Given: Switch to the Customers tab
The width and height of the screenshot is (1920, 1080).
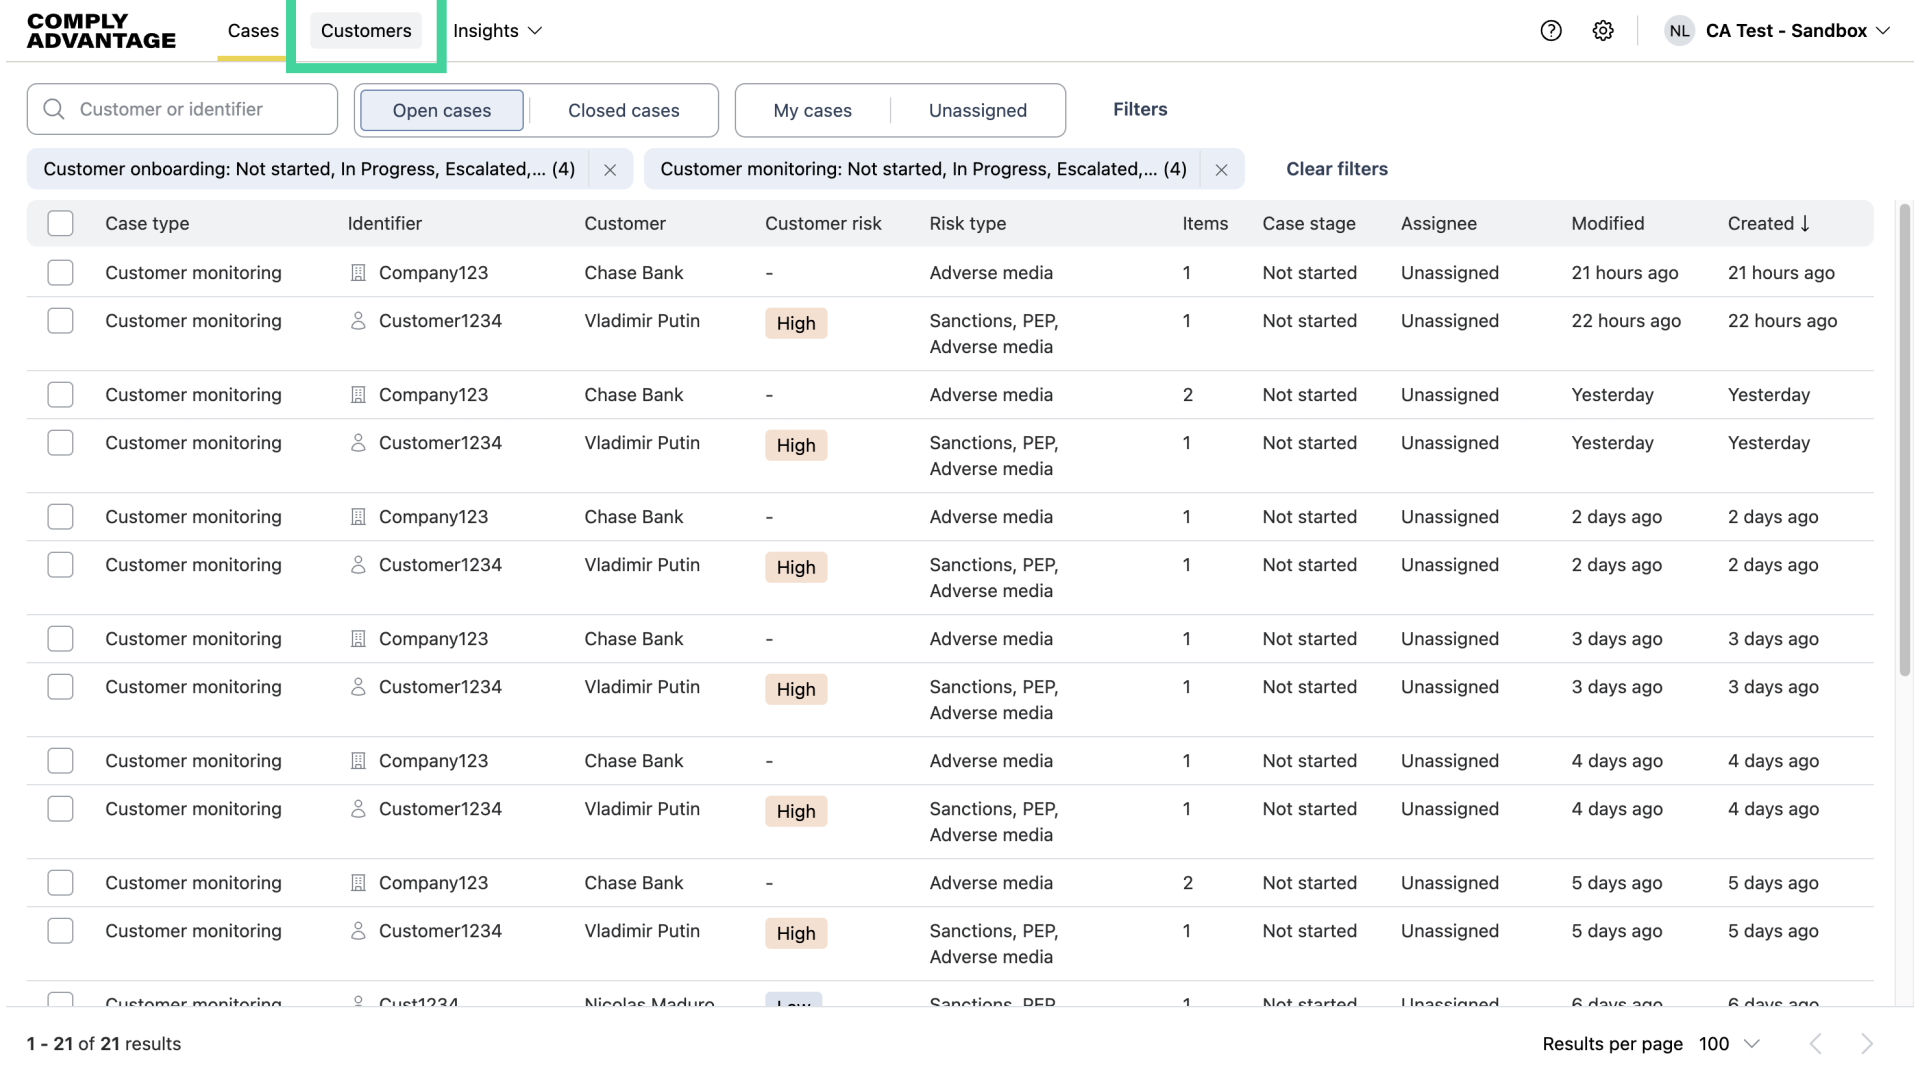Looking at the screenshot, I should point(366,31).
